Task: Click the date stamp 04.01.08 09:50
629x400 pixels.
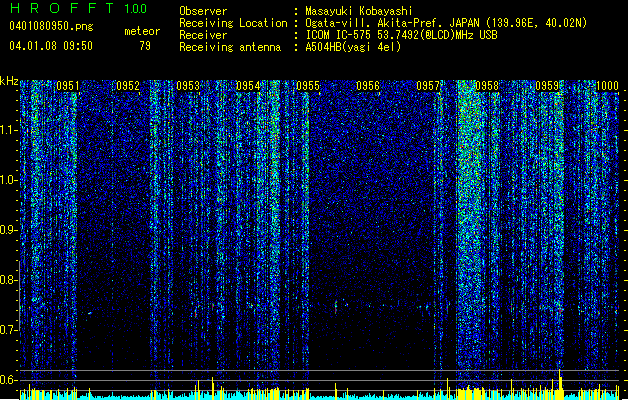Action: [51, 46]
